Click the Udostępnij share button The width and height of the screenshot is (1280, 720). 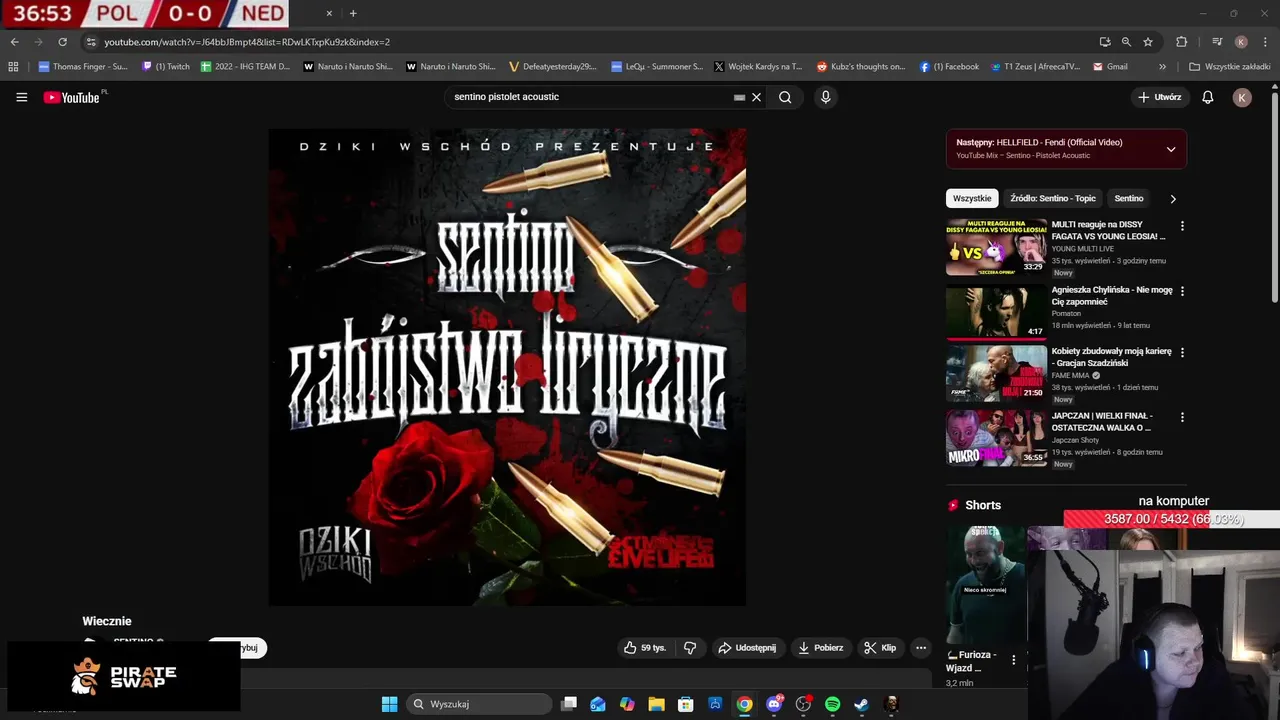pyautogui.click(x=747, y=648)
